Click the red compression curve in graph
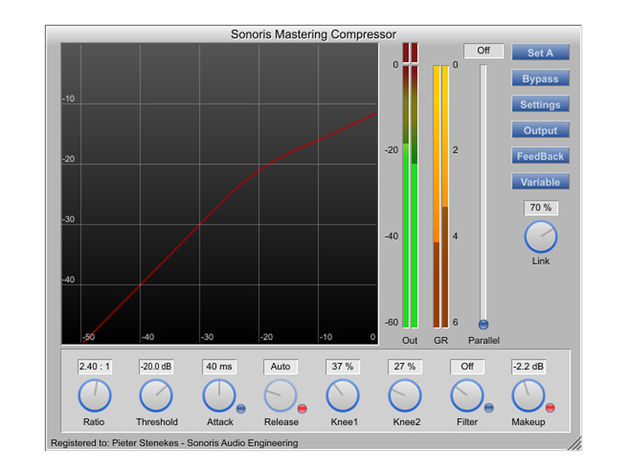Screen dimensions: 630x473 [229, 194]
